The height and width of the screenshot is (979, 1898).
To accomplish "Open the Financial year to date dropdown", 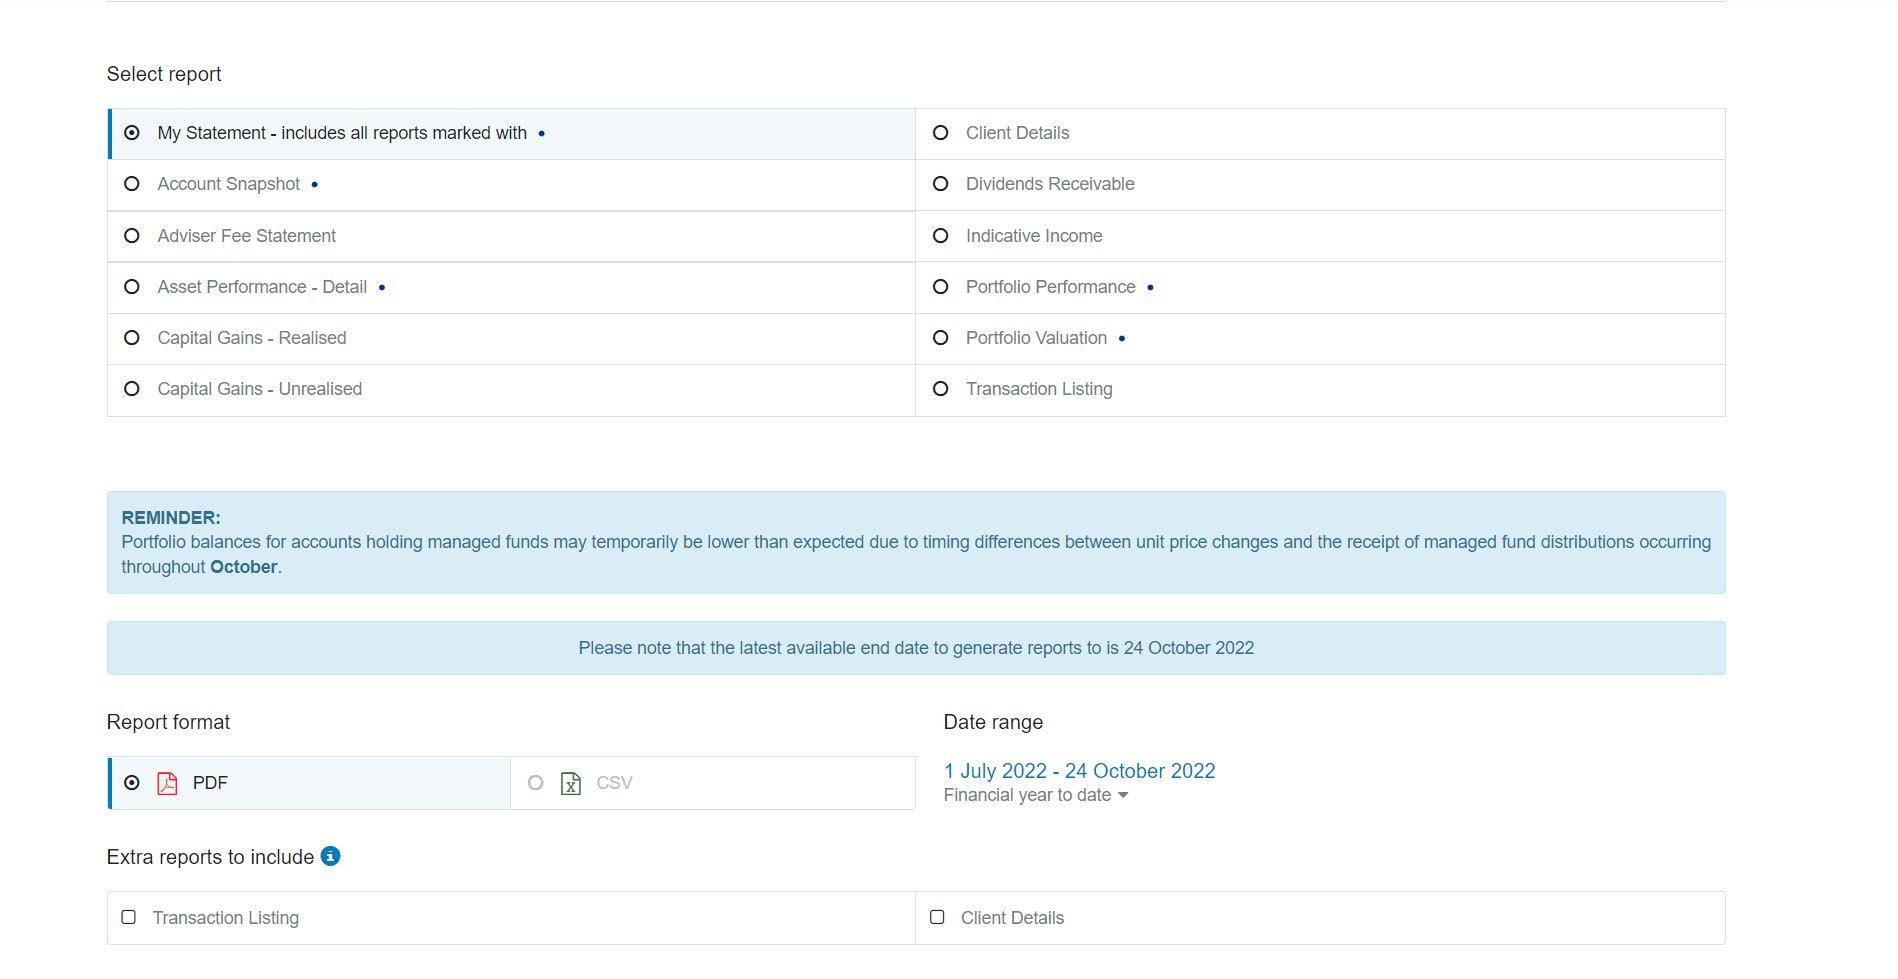I will [1036, 796].
